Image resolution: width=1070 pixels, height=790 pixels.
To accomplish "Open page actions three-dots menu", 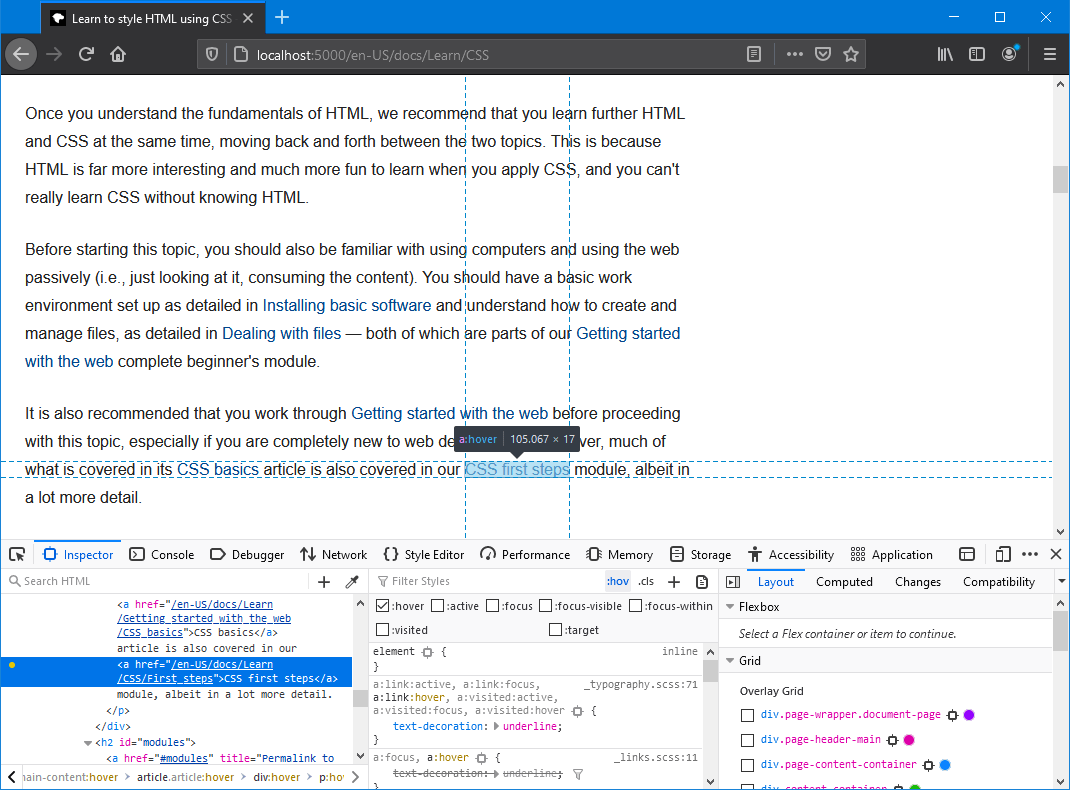I will coord(794,55).
